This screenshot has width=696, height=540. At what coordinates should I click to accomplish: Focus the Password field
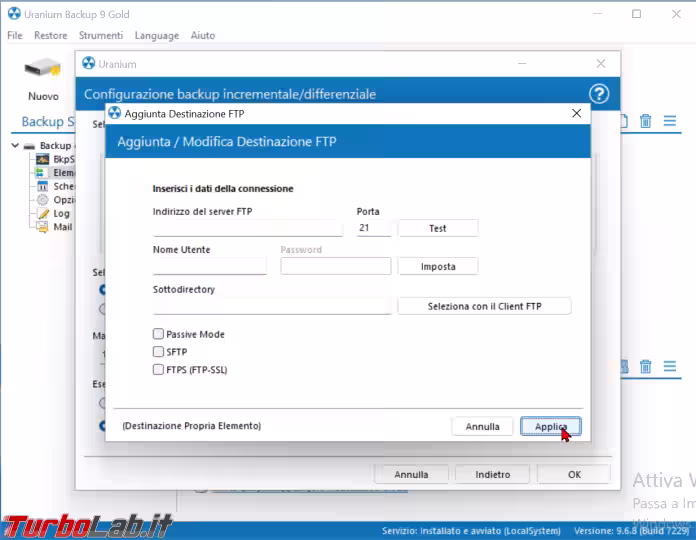336,266
